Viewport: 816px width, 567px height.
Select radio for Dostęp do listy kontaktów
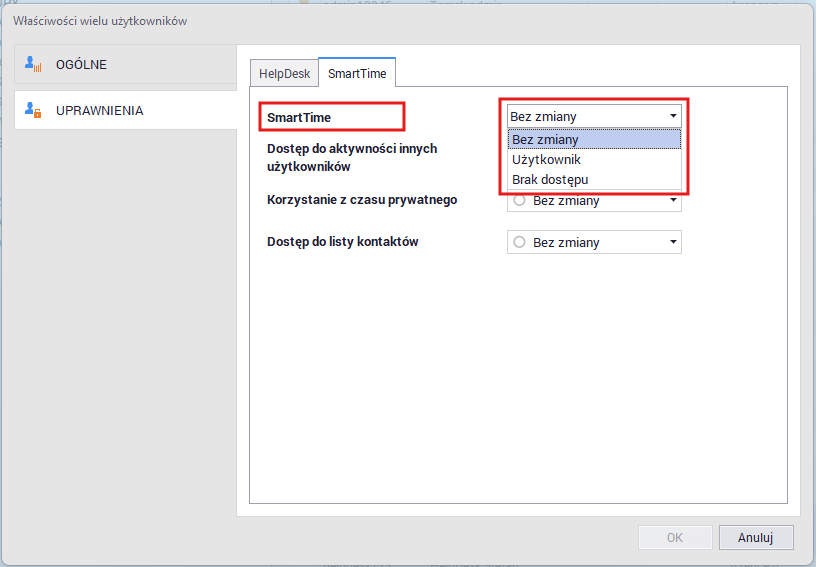coord(519,242)
